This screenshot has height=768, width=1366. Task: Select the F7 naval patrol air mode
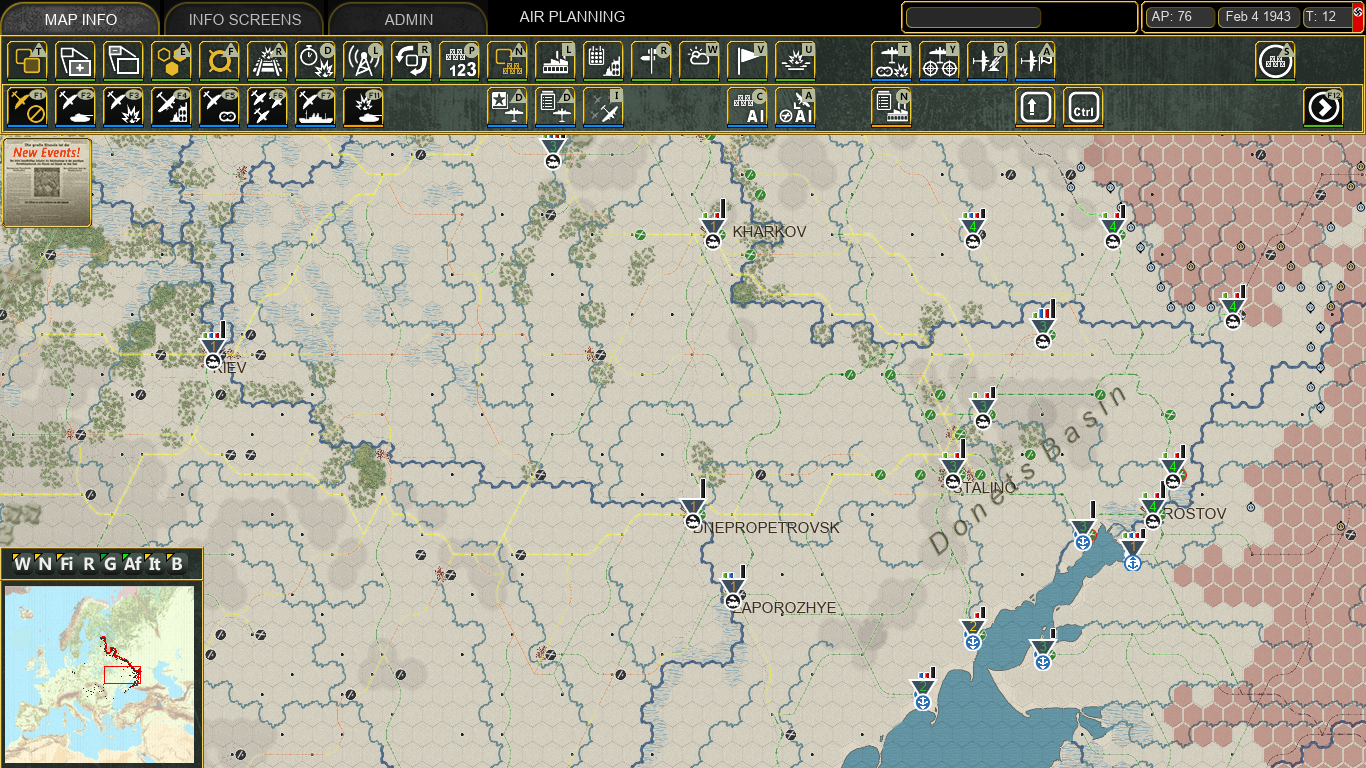click(x=315, y=107)
